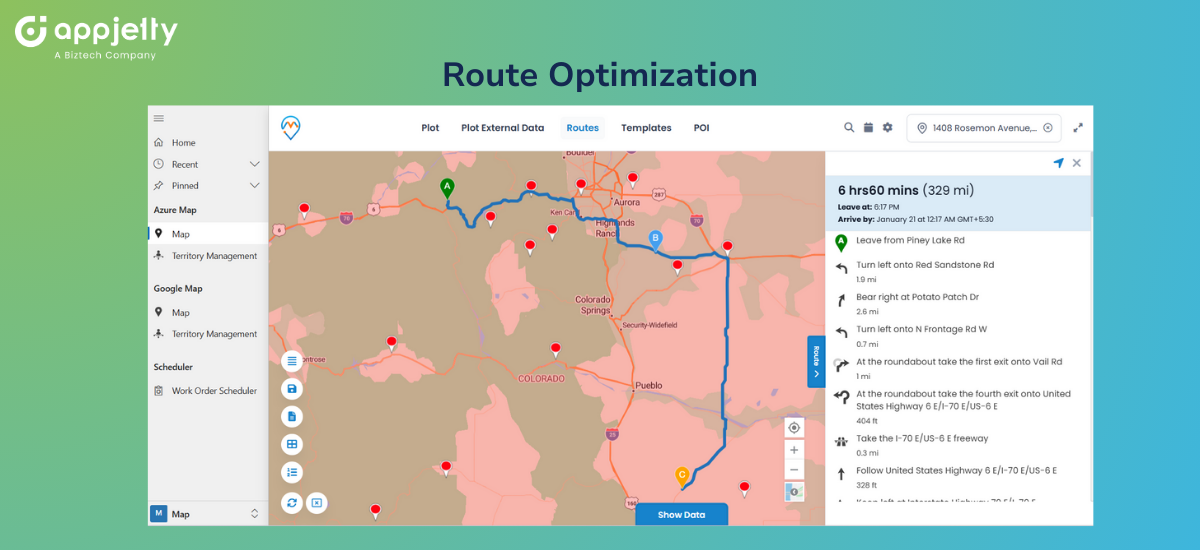Click the red pin near the map's bottom-right corner
The height and width of the screenshot is (550, 1200).
pyautogui.click(x=744, y=489)
